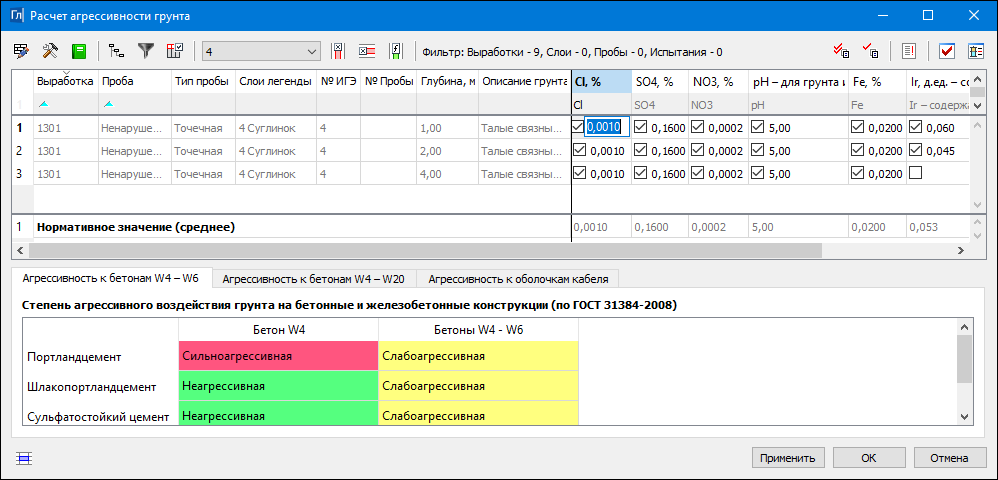Uncheck SO4 checkbox in row 1
This screenshot has width=998, height=480.
coord(640,127)
